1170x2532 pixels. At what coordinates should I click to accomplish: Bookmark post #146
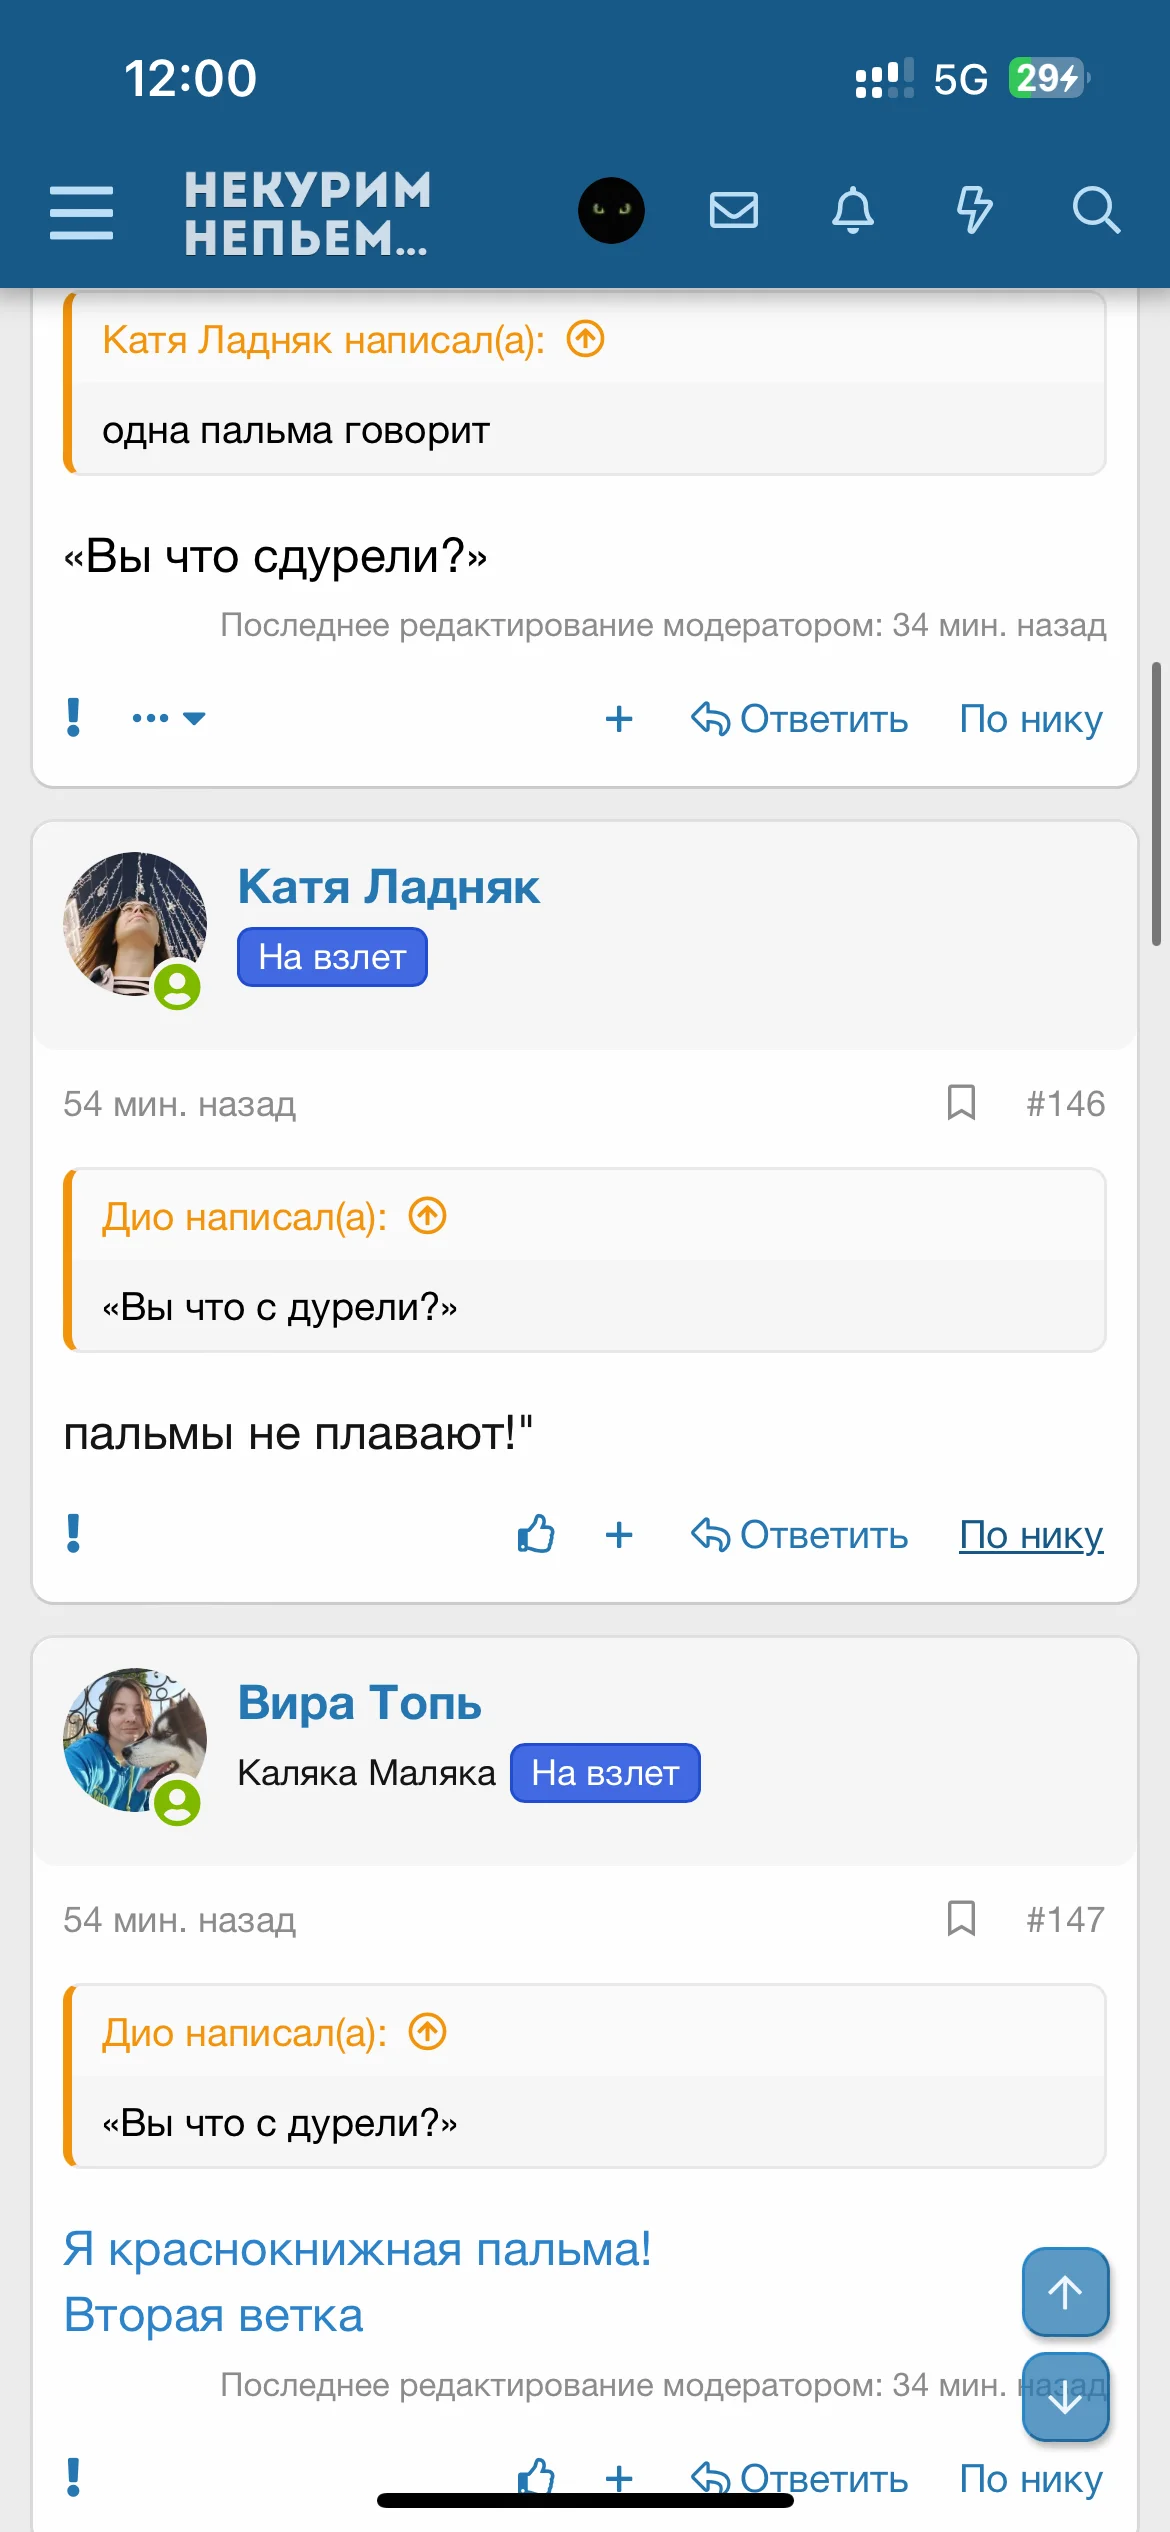958,1104
